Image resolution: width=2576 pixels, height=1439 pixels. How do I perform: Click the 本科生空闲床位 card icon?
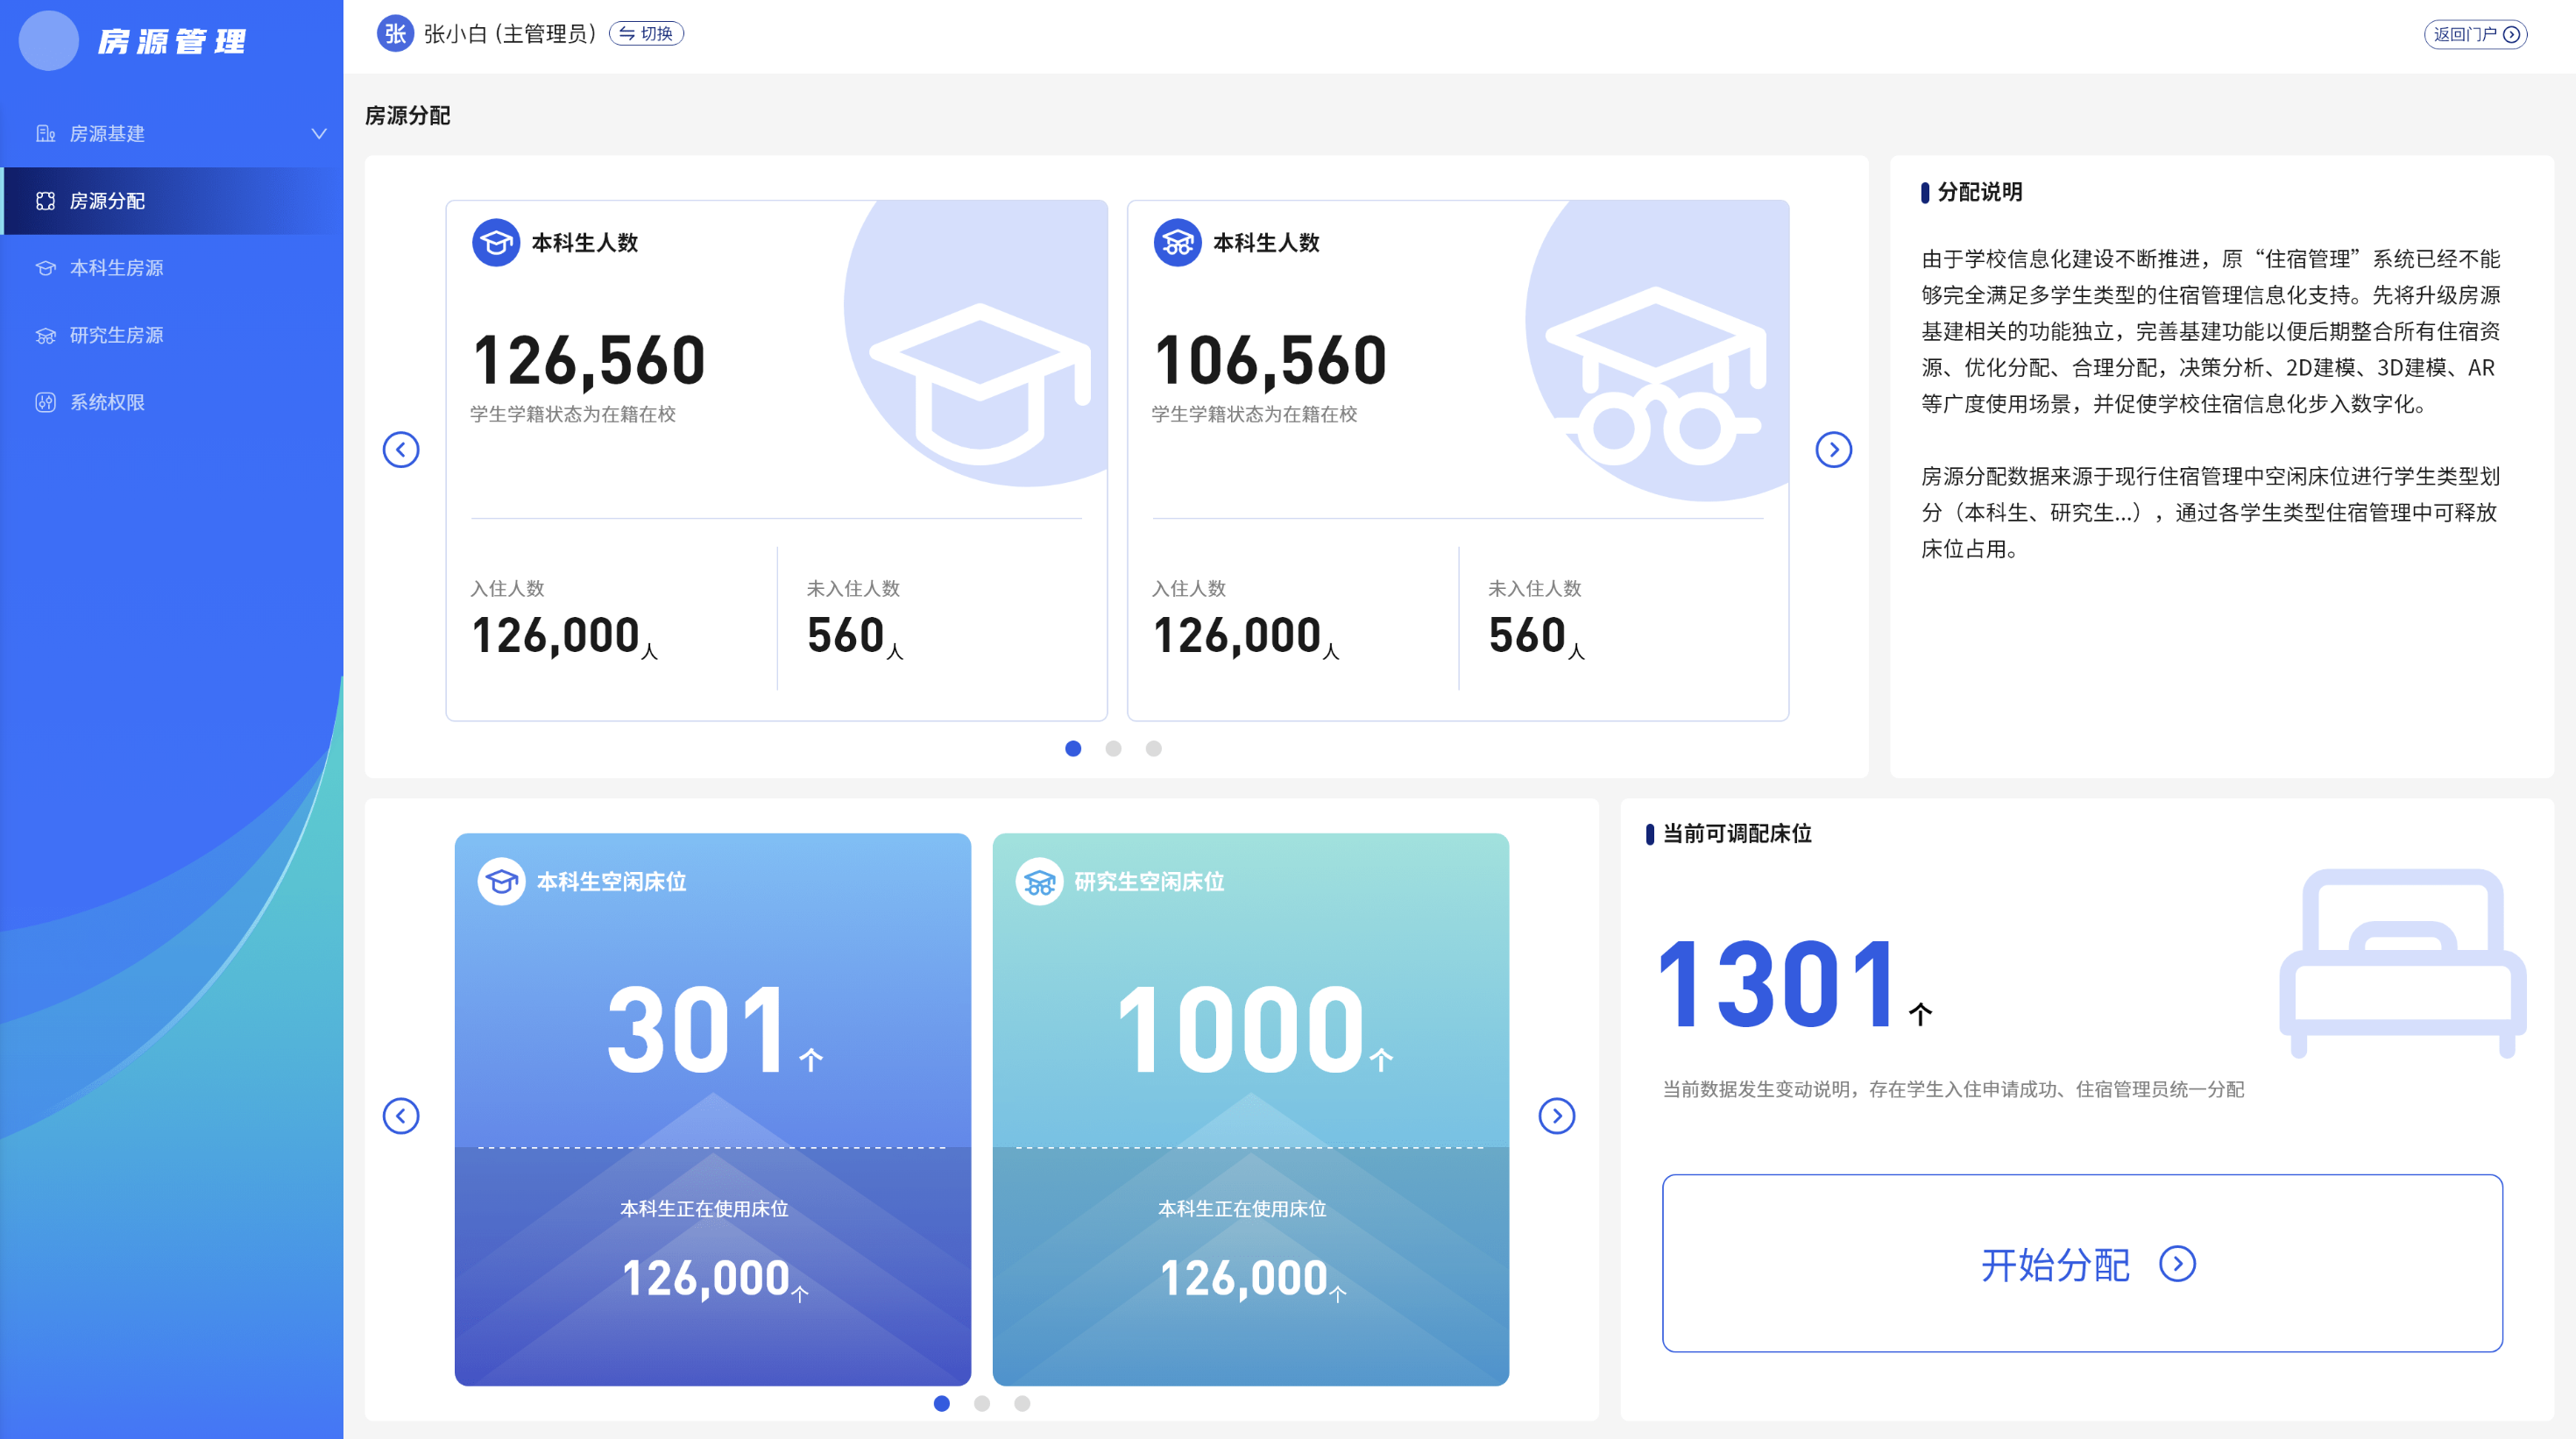point(501,881)
